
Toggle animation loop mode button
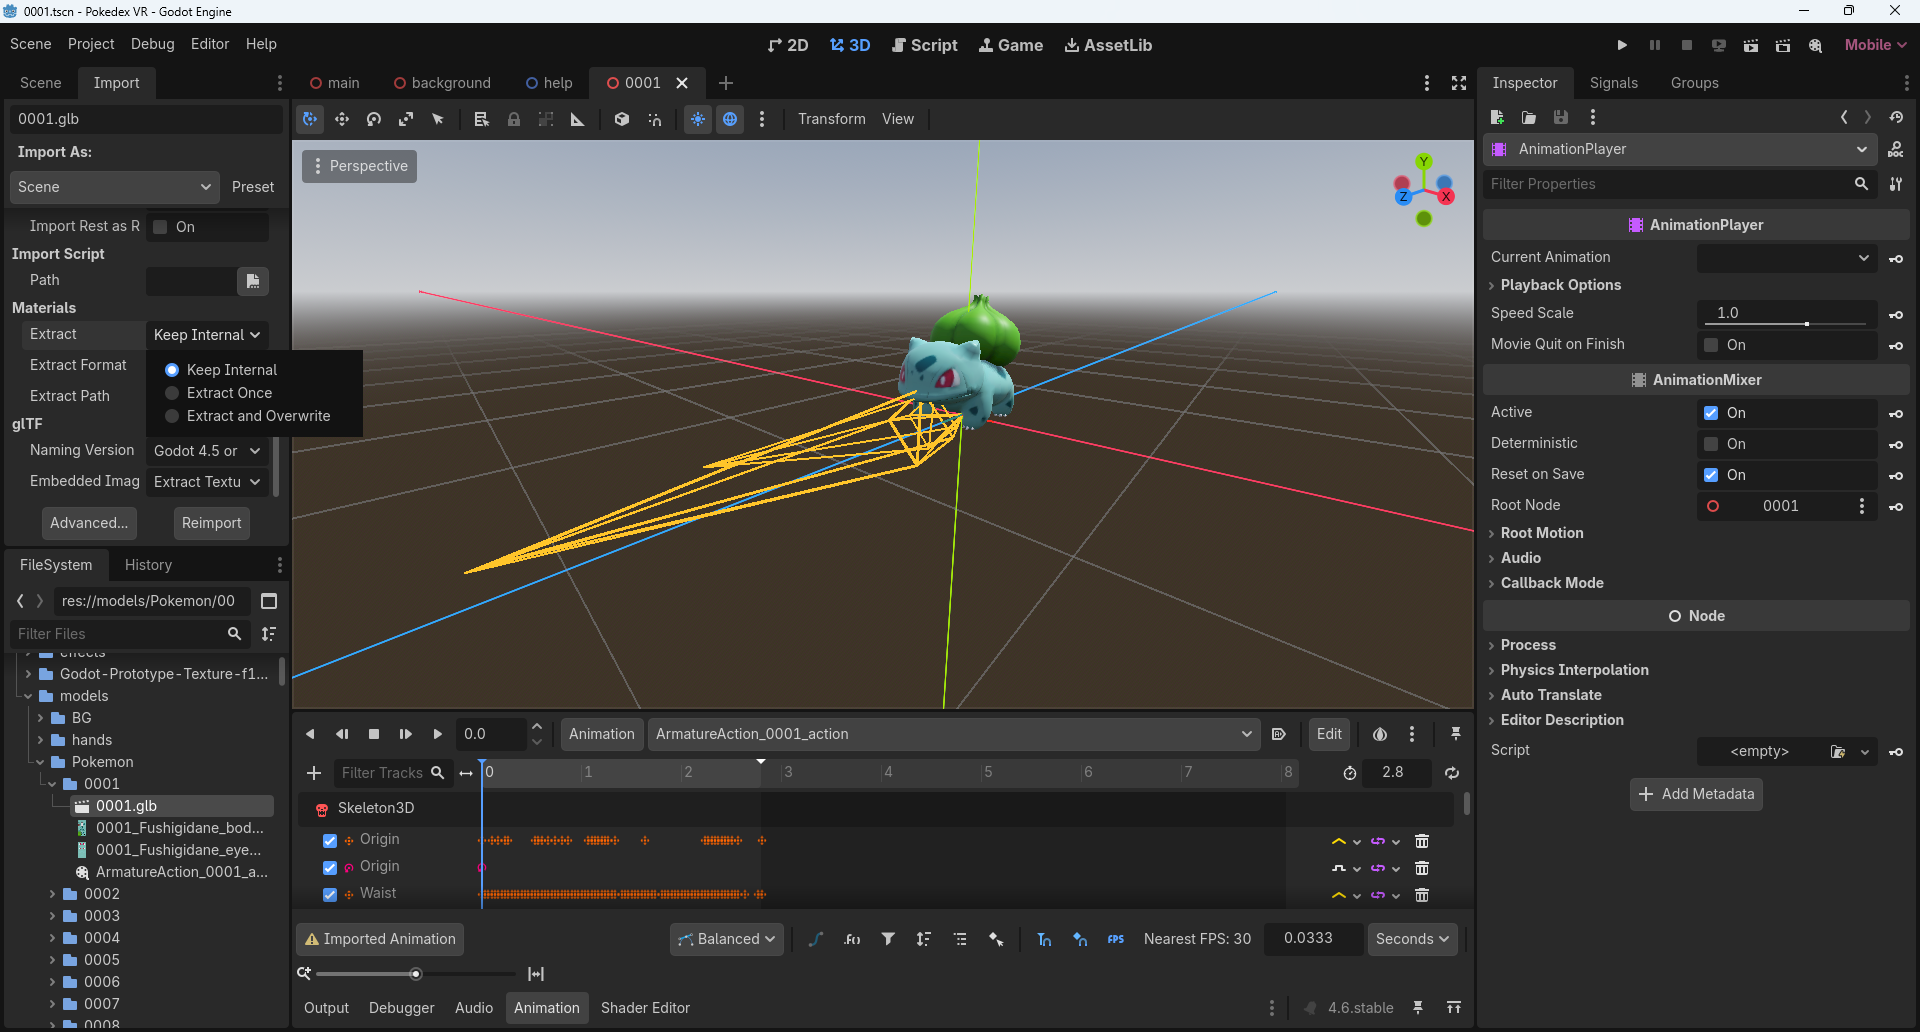(x=1452, y=773)
